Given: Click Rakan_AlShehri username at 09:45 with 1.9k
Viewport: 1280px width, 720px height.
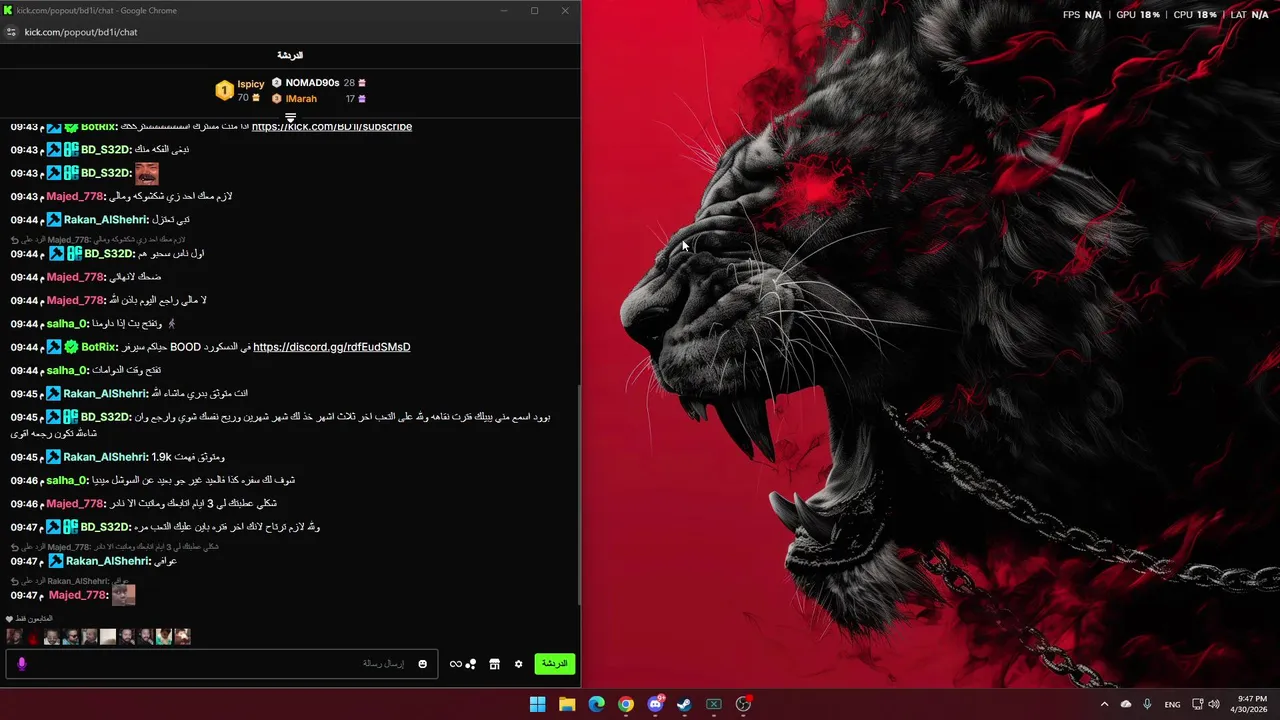Looking at the screenshot, I should tap(105, 457).
